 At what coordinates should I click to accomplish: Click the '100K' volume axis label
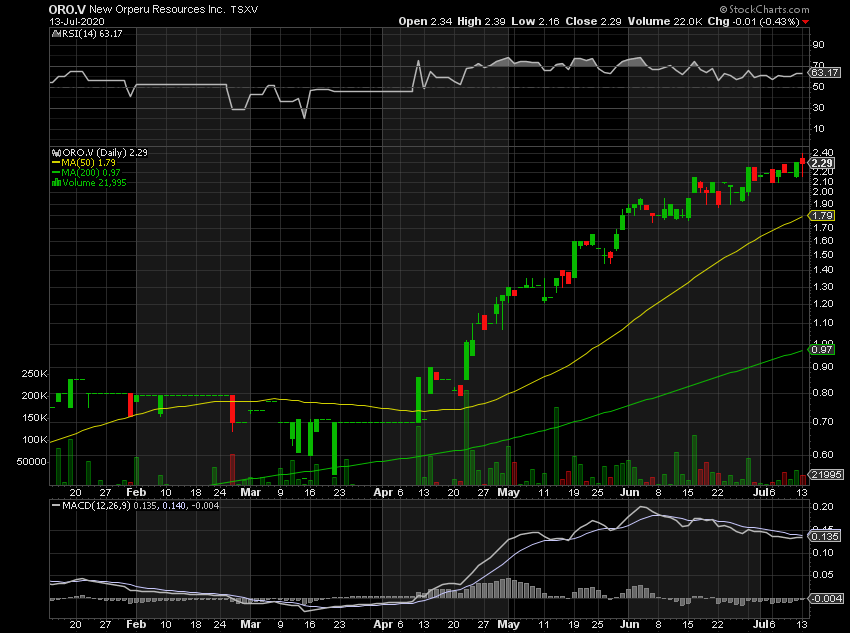(x=35, y=440)
